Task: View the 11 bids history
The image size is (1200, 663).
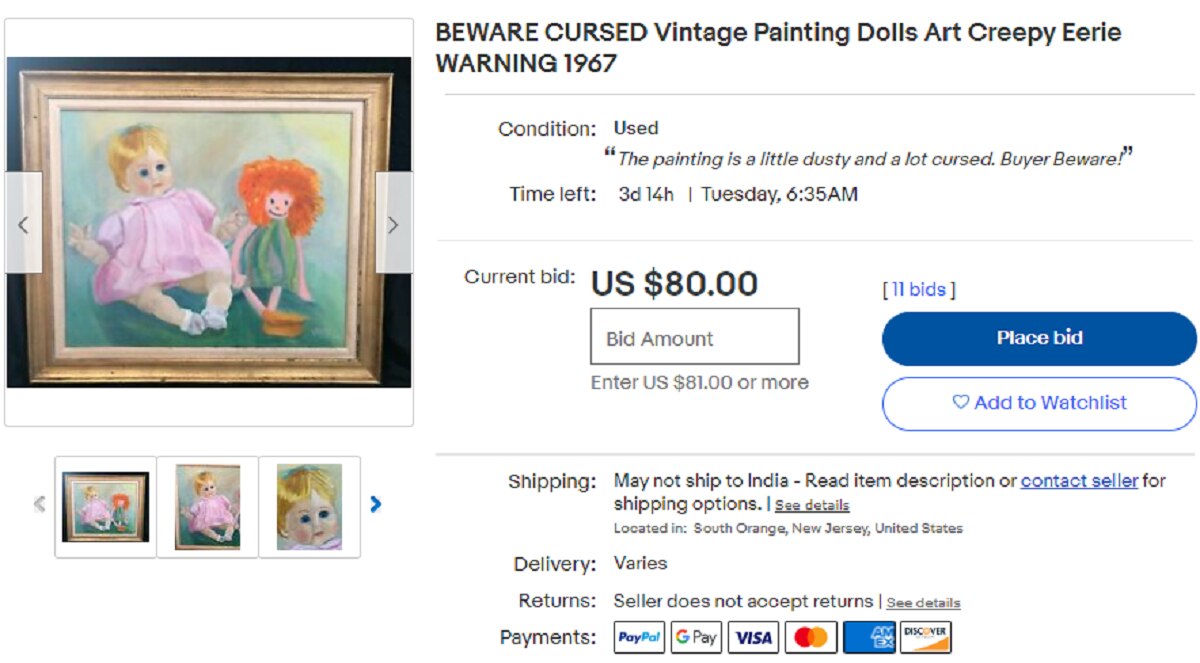Action: [919, 290]
